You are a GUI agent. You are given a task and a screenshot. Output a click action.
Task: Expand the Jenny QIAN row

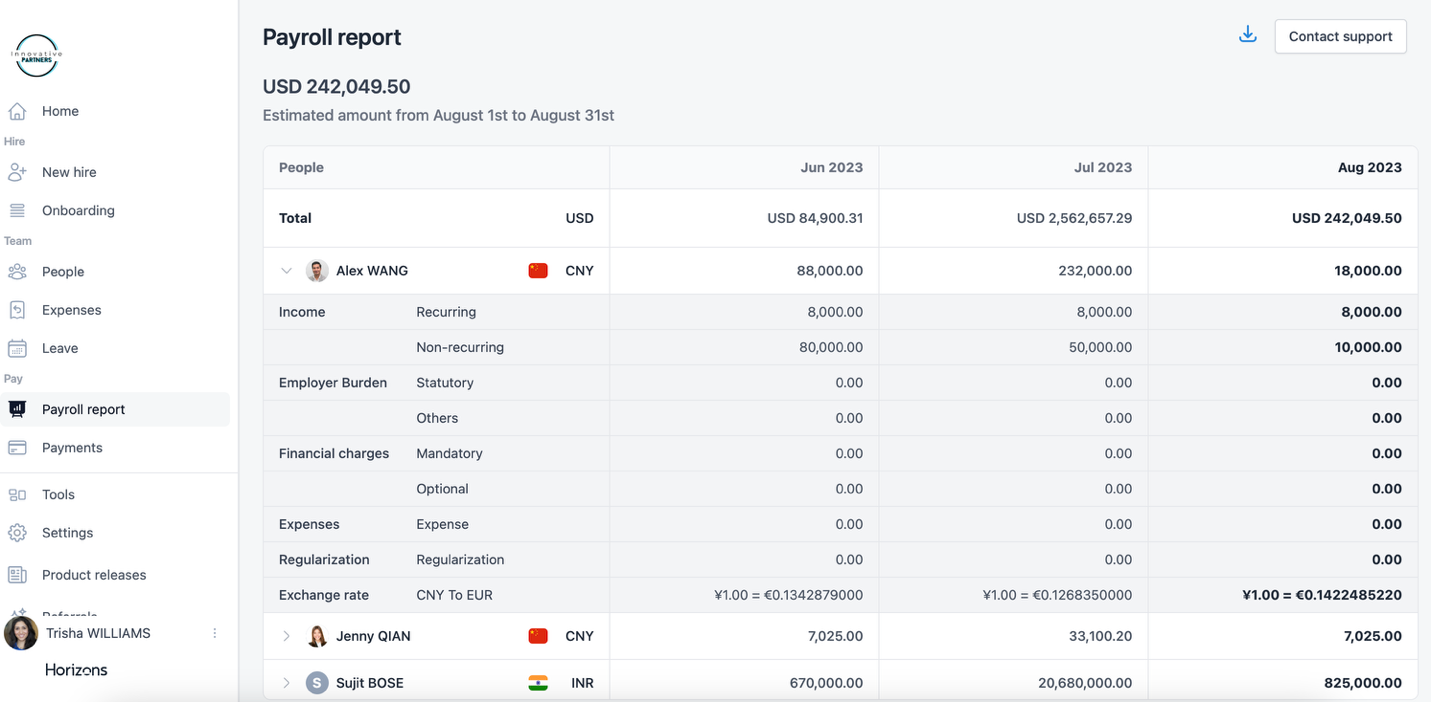point(286,636)
